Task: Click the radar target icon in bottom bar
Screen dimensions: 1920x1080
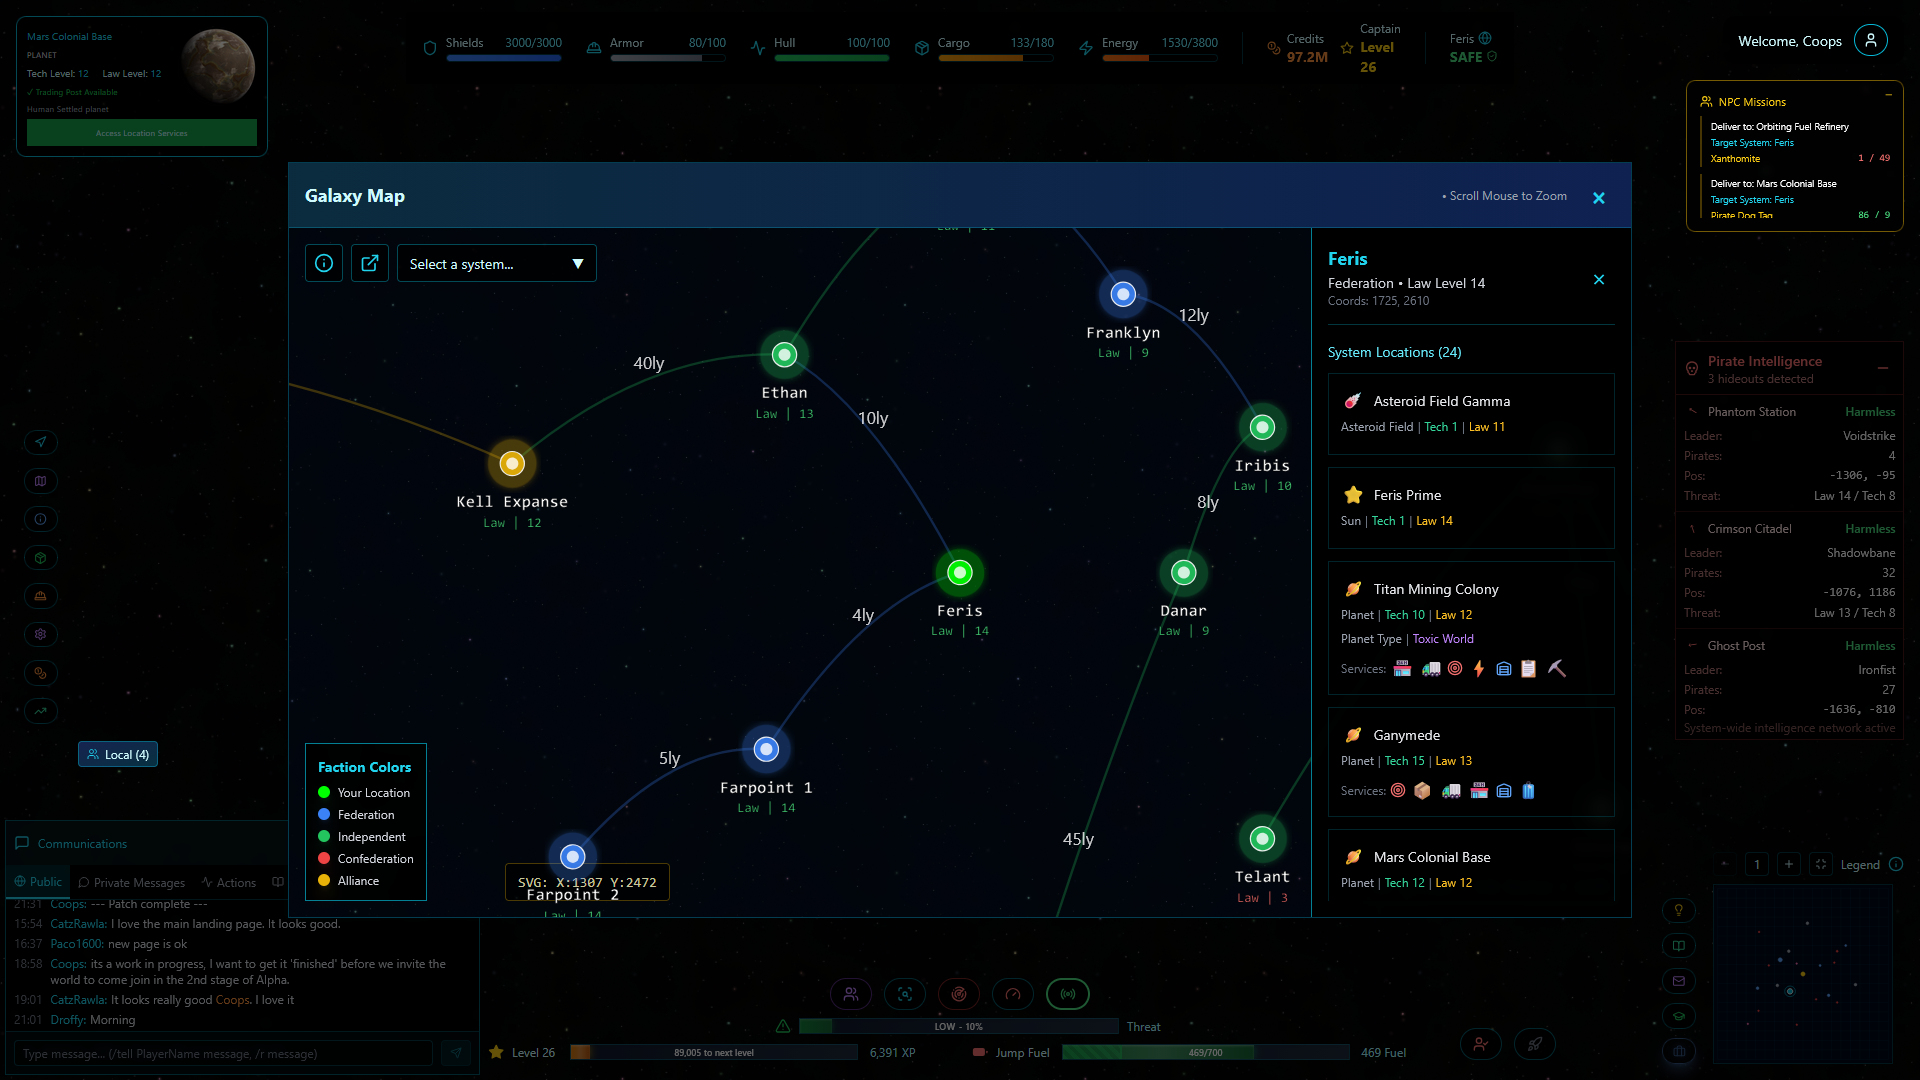Action: tap(959, 994)
